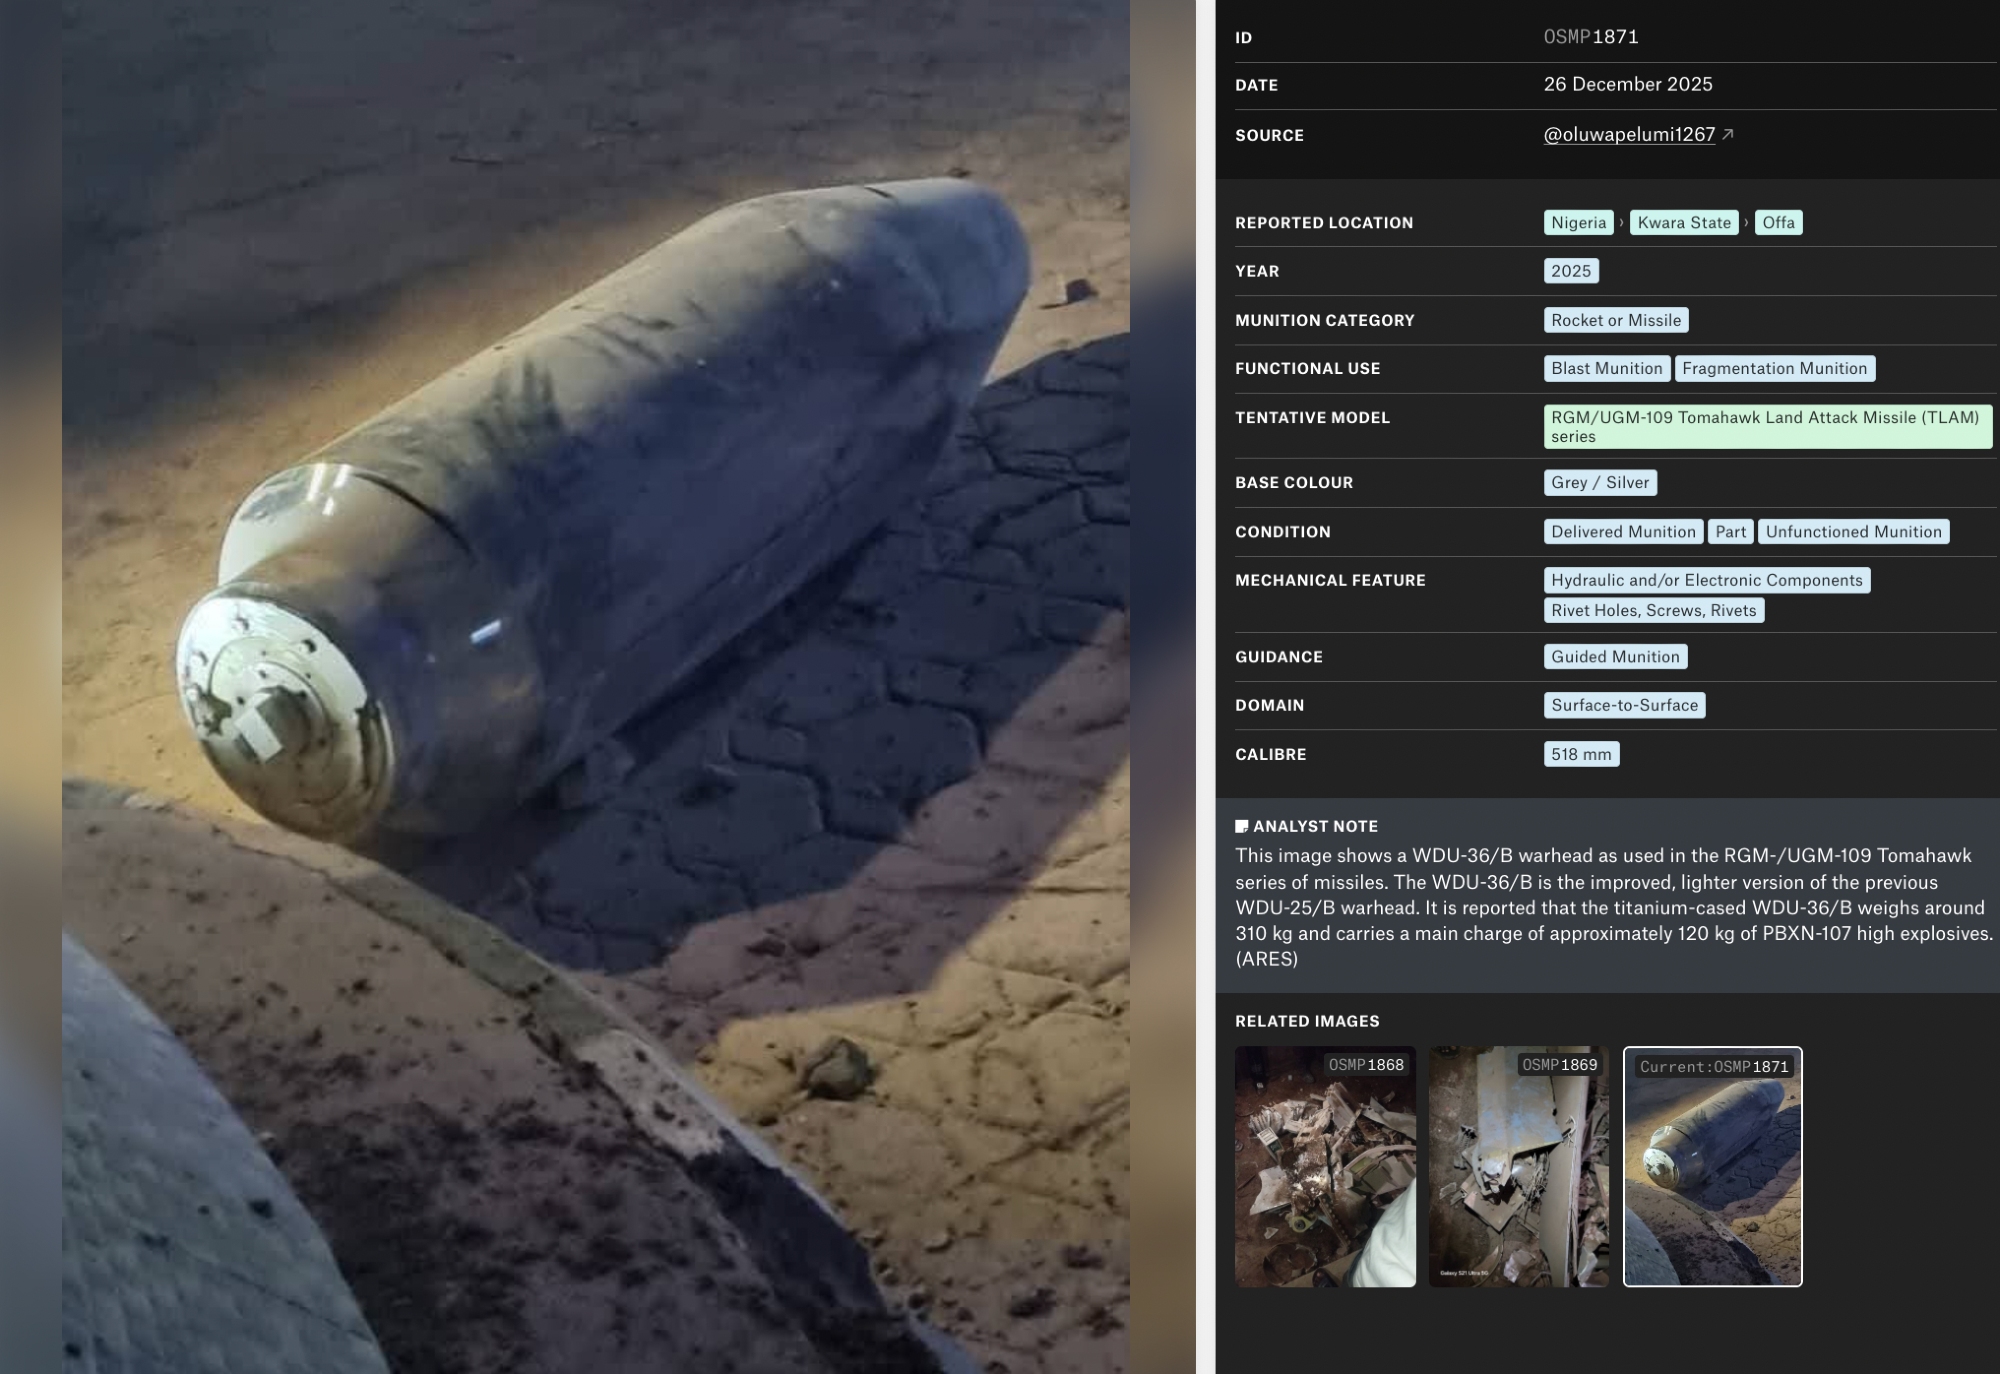
Task: Click the Tomahawk Land Attack Missile model tag
Action: pos(1766,426)
